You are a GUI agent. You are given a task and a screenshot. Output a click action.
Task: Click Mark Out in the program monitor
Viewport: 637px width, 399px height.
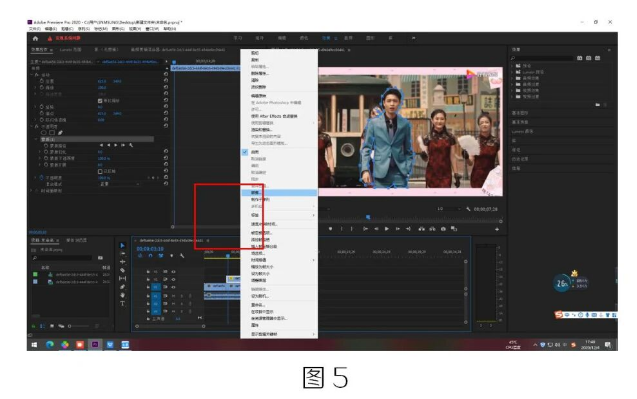(x=351, y=229)
